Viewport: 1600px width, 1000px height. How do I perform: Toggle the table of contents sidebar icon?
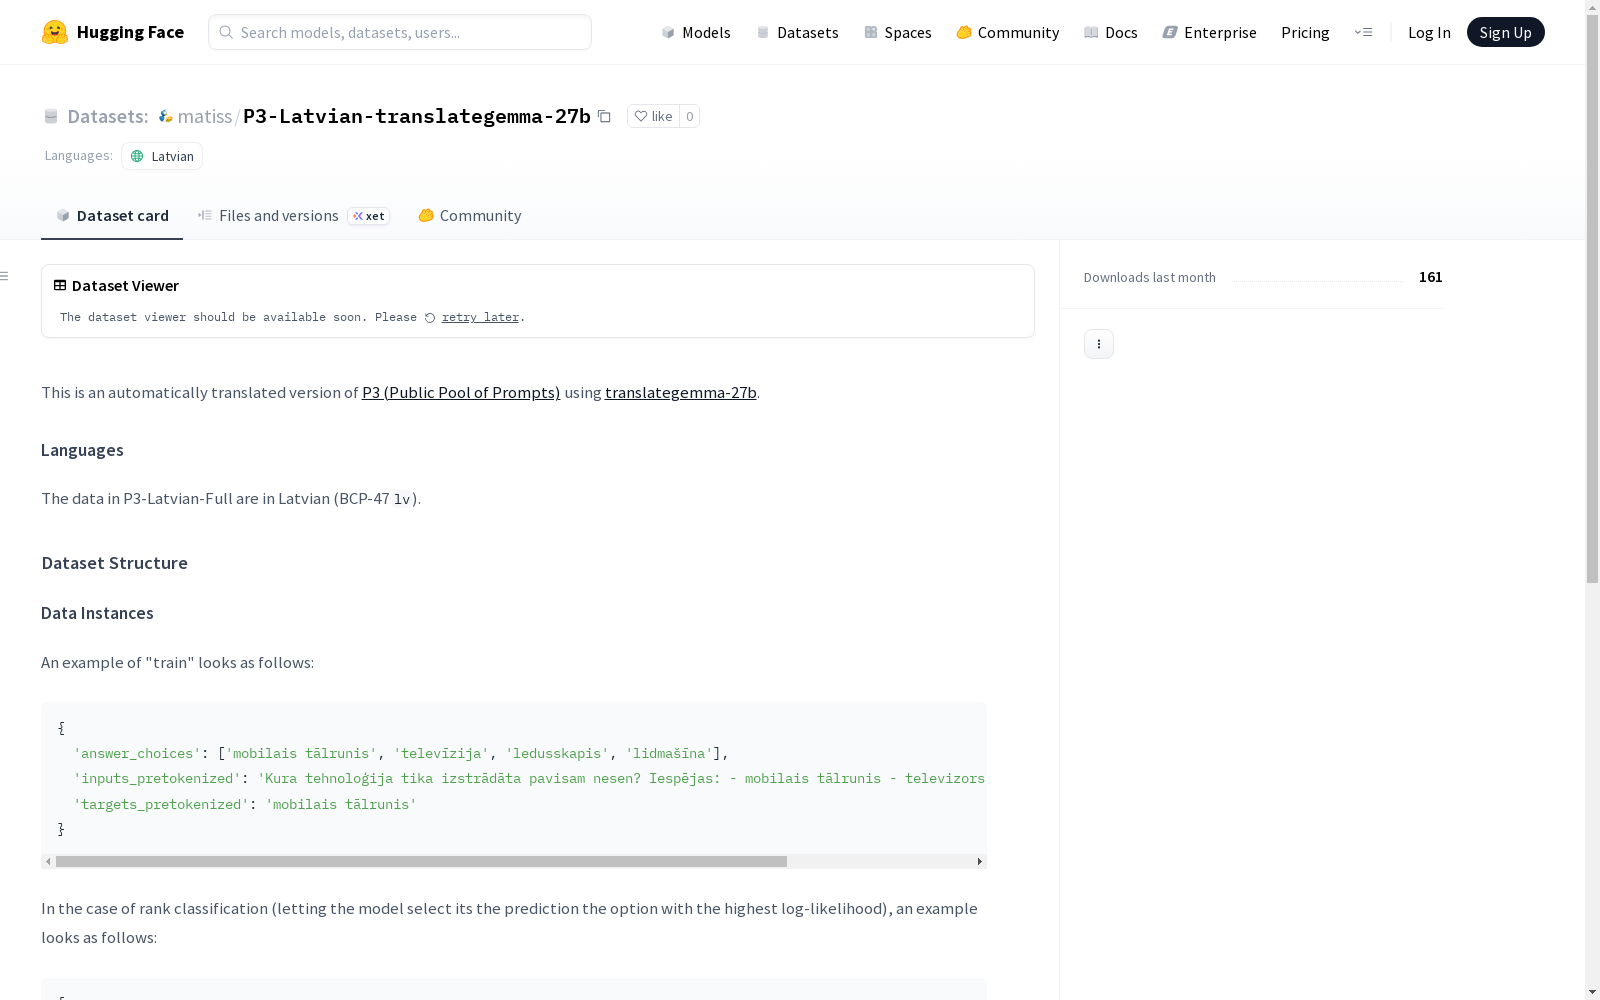point(5,276)
